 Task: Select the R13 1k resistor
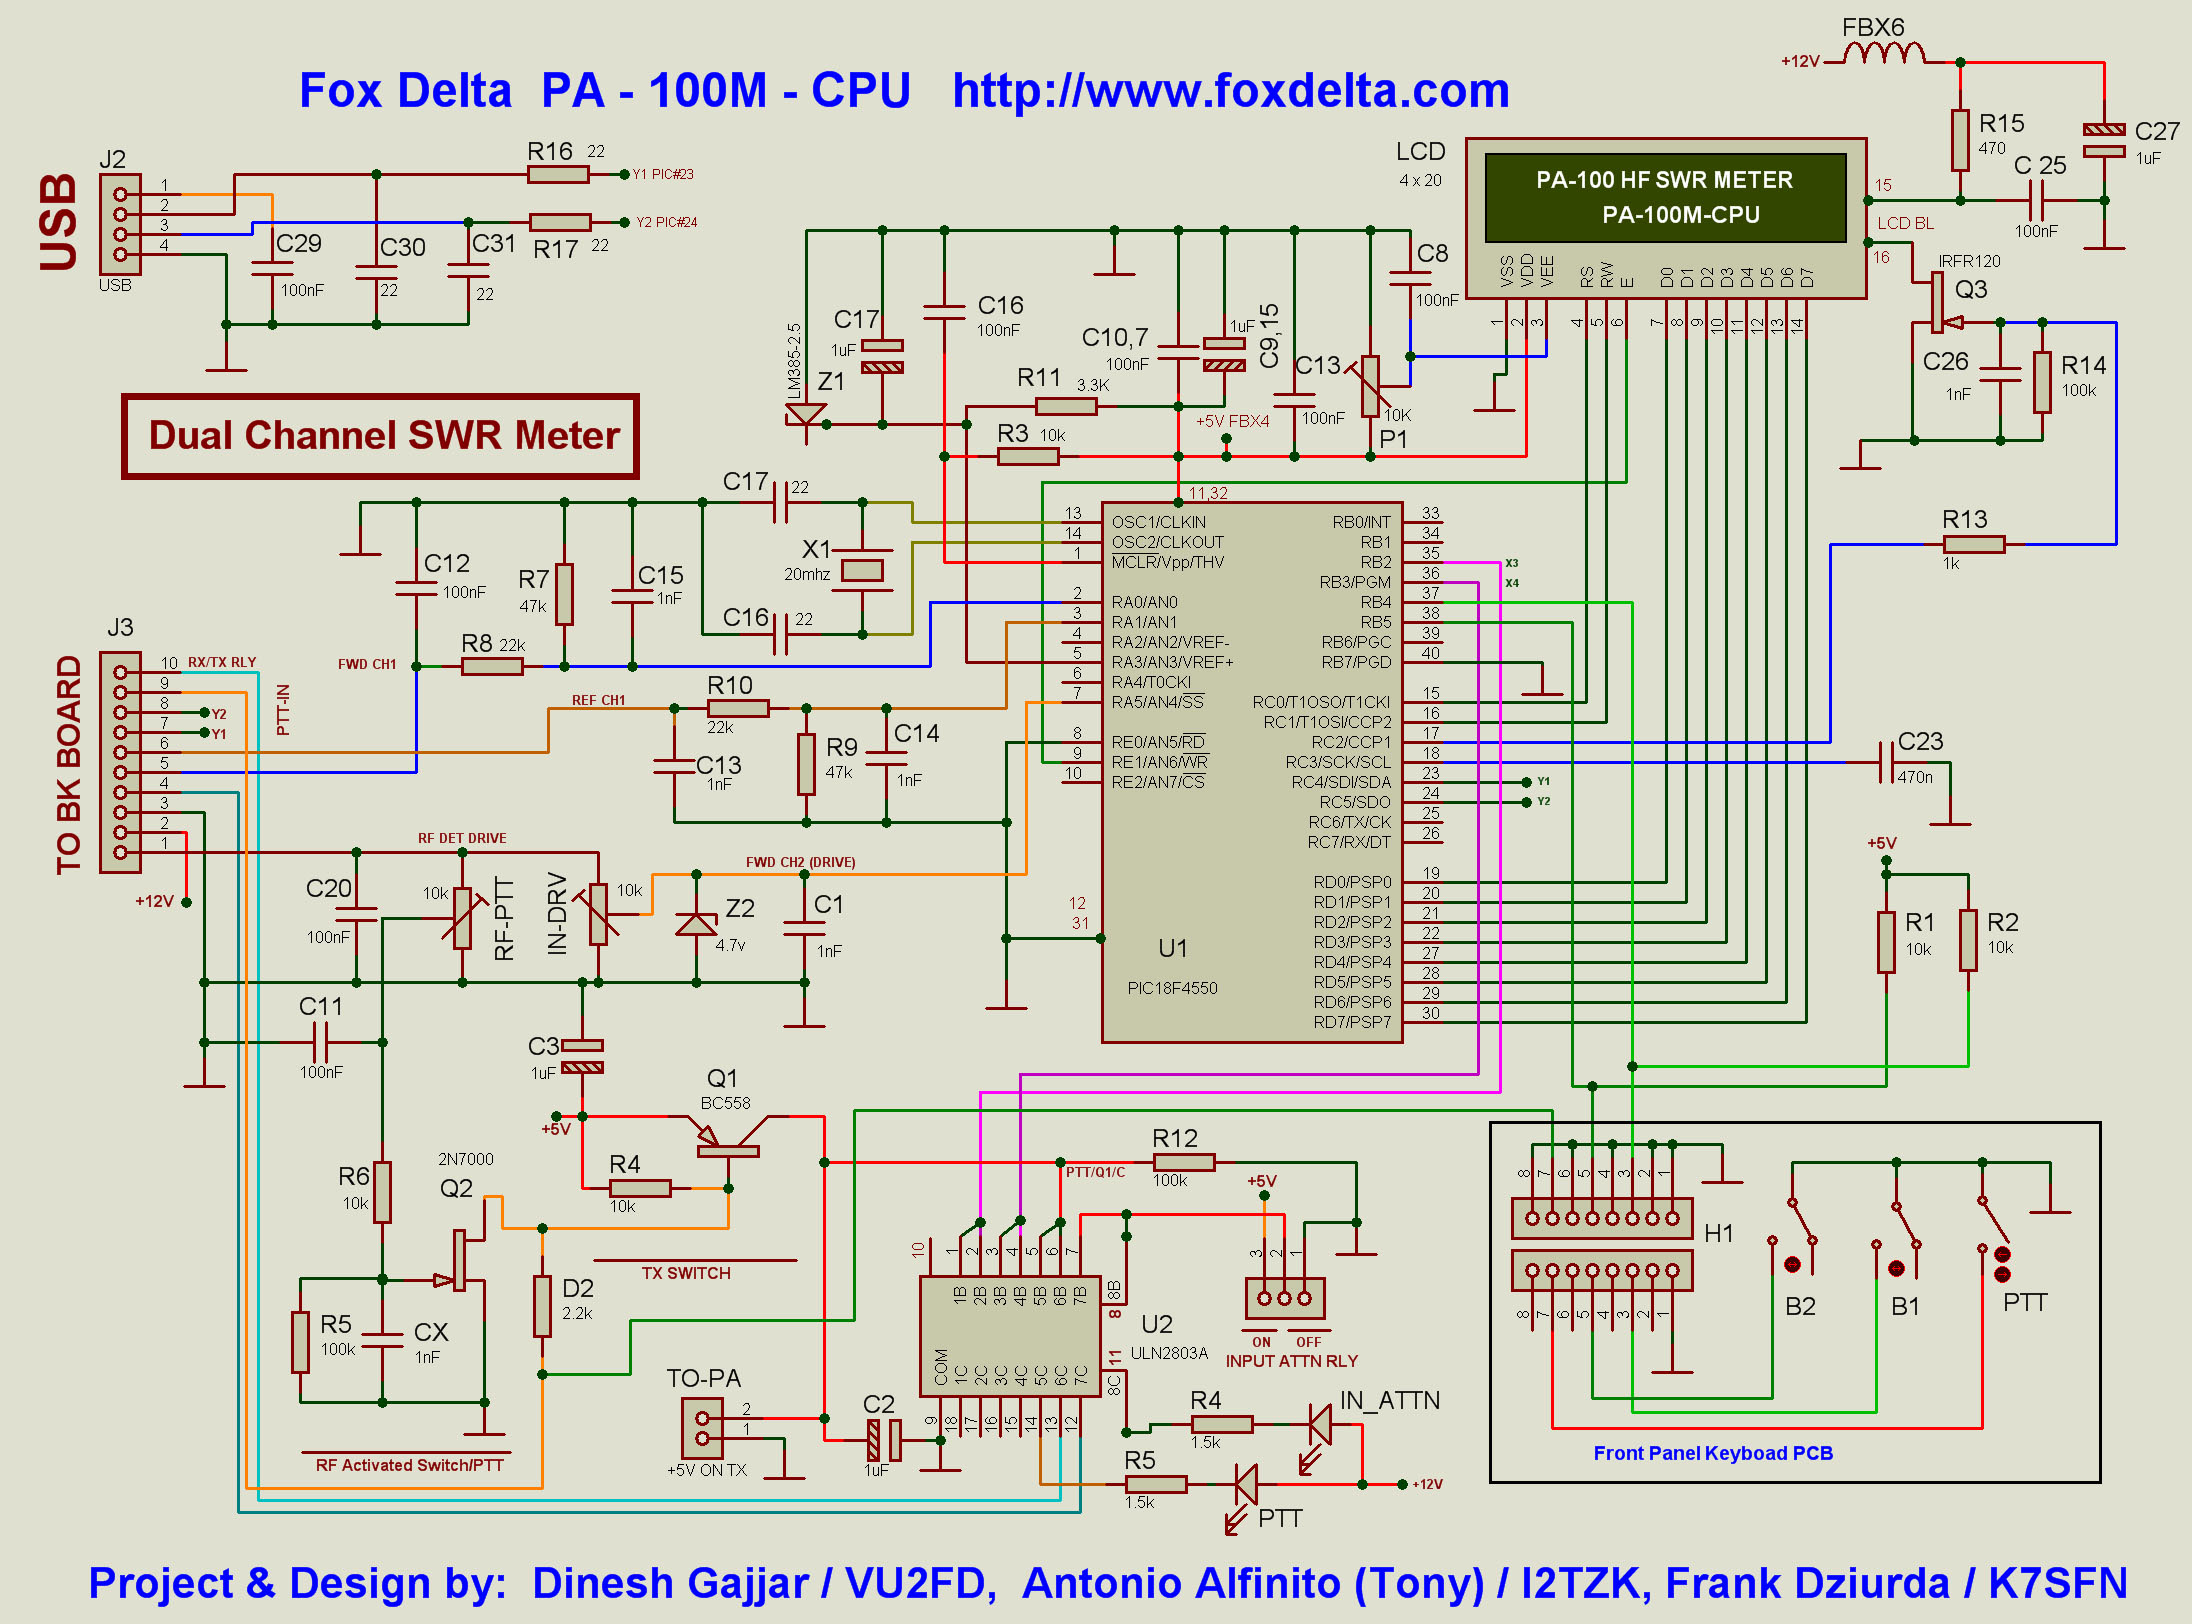1974,544
